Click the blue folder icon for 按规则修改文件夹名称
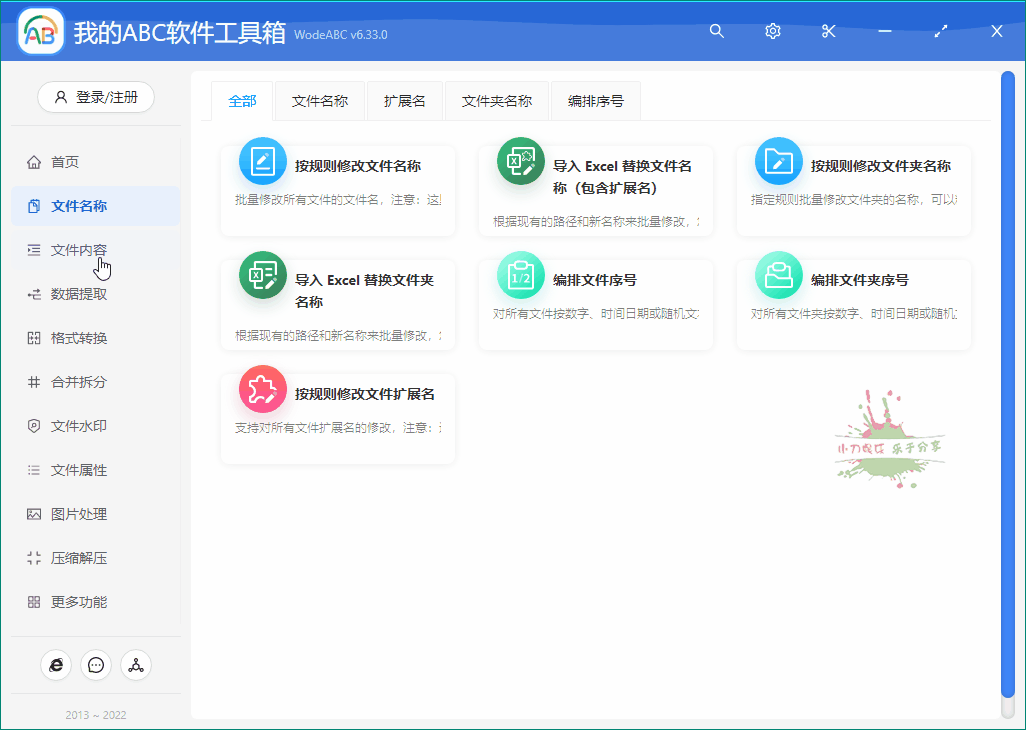 (779, 161)
